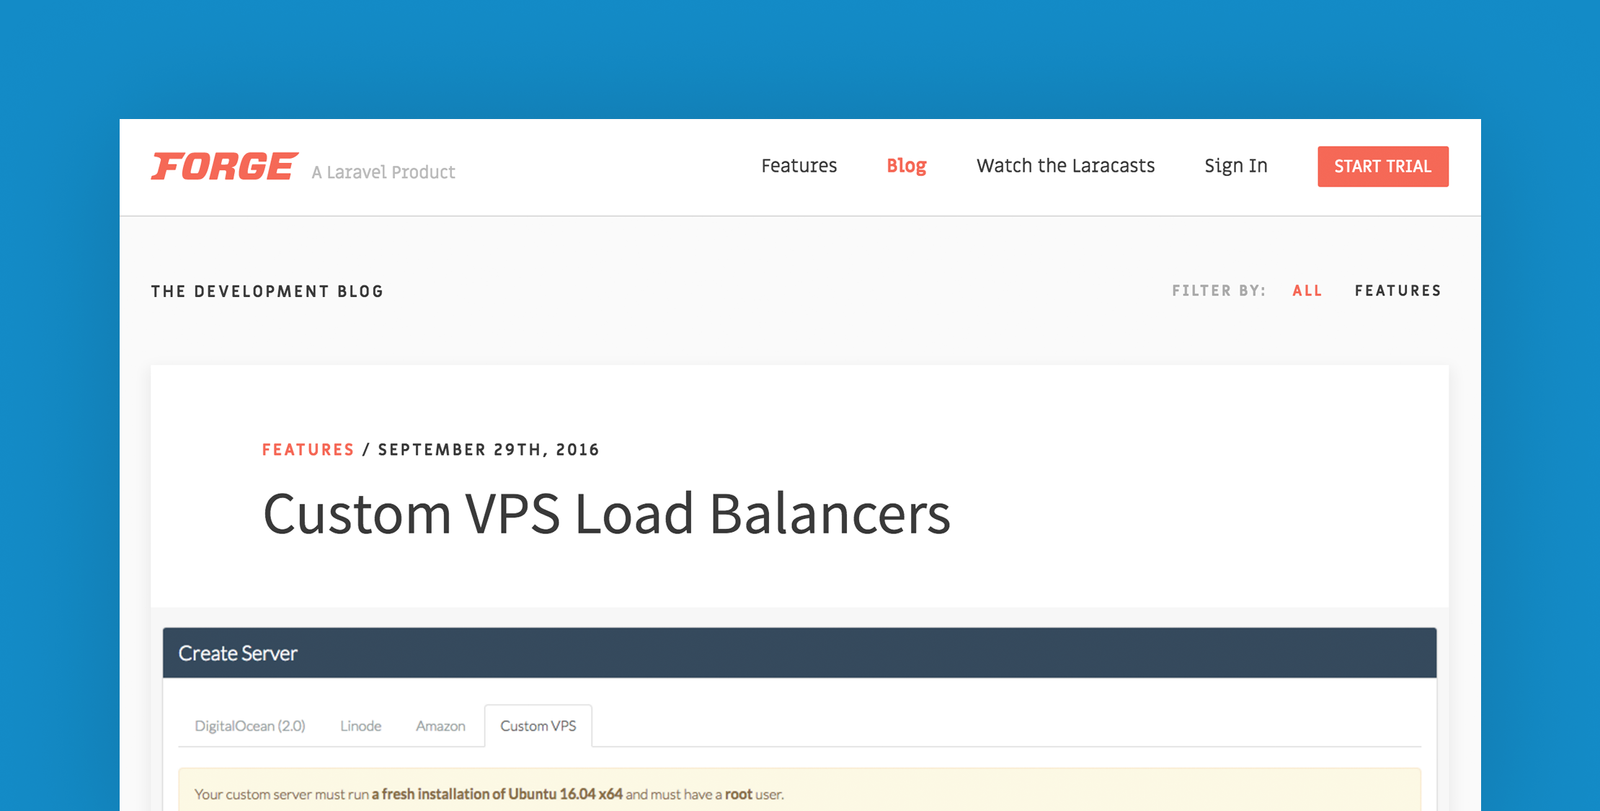Viewport: 1600px width, 811px height.
Task: Select the Amazon tab
Action: coord(440,726)
